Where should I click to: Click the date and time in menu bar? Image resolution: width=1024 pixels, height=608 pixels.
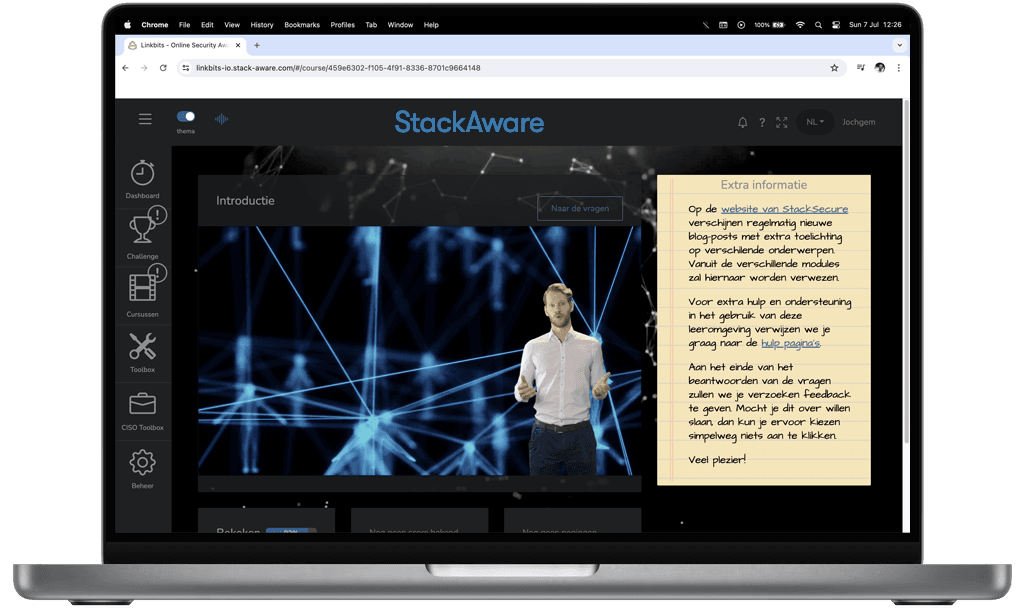(875, 25)
